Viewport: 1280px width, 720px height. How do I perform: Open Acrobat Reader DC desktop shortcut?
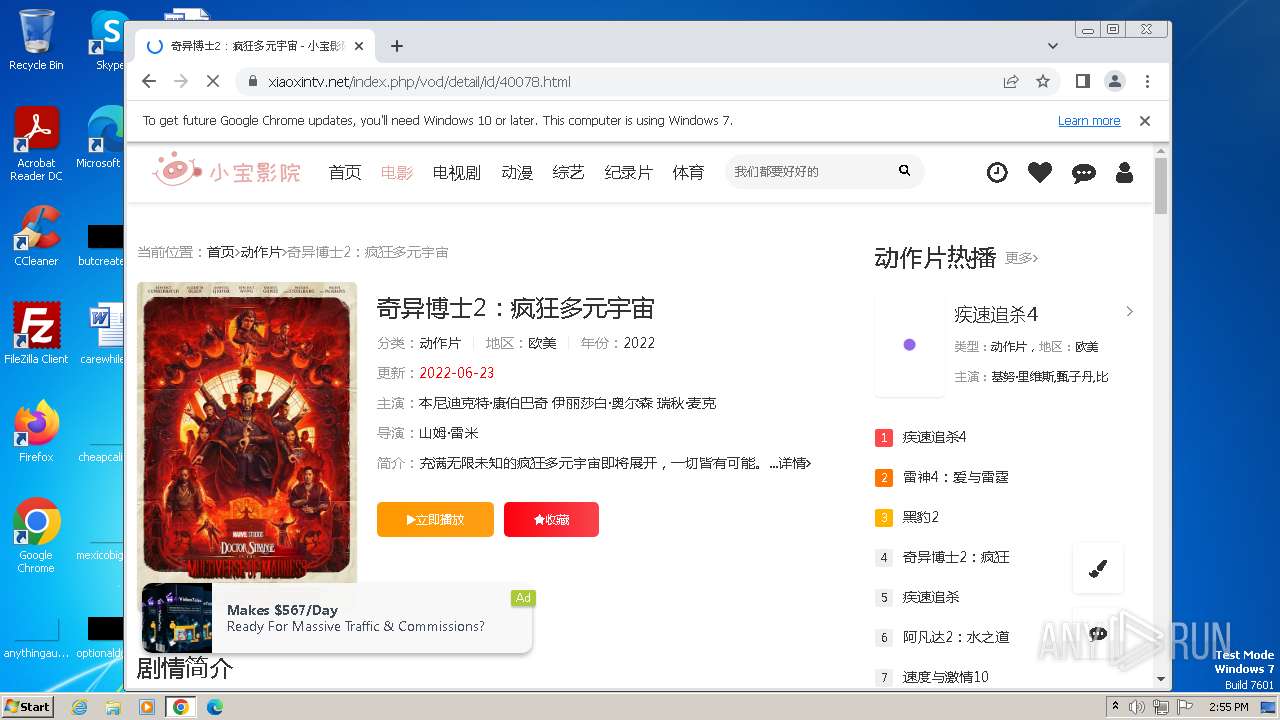36,145
